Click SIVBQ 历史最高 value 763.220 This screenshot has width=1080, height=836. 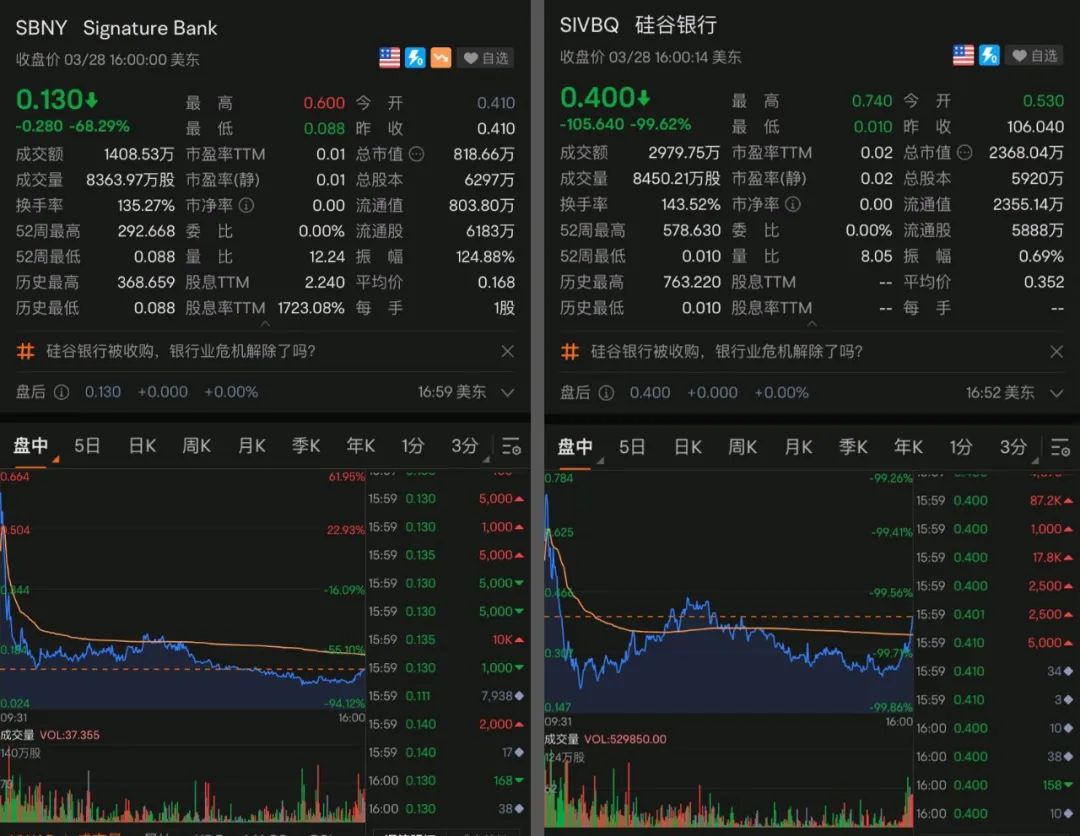point(692,282)
